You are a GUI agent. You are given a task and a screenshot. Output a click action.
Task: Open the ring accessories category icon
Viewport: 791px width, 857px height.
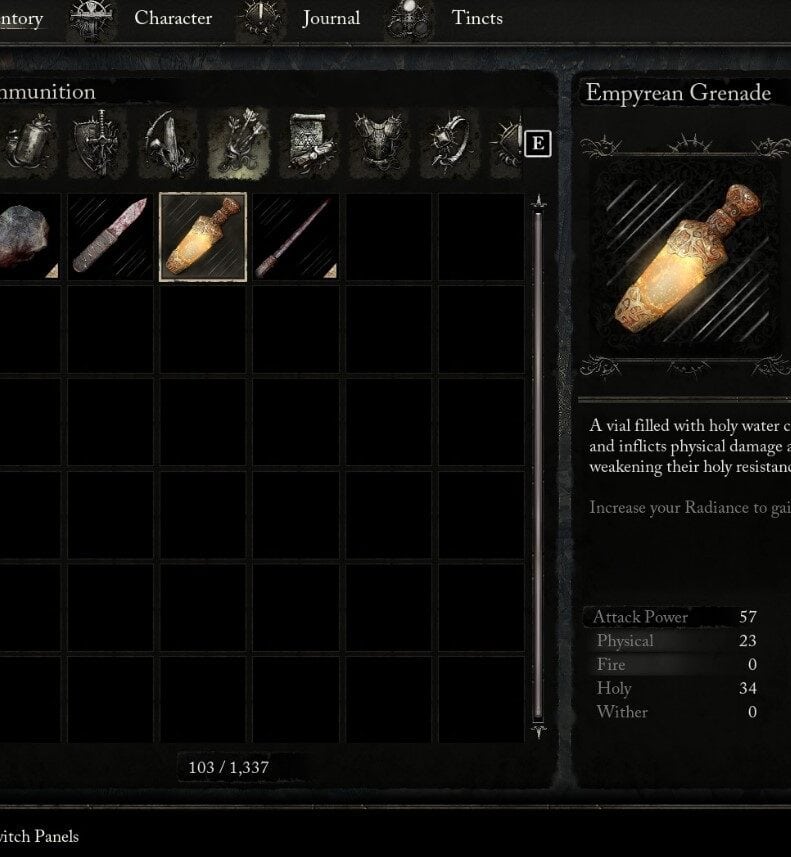[450, 144]
